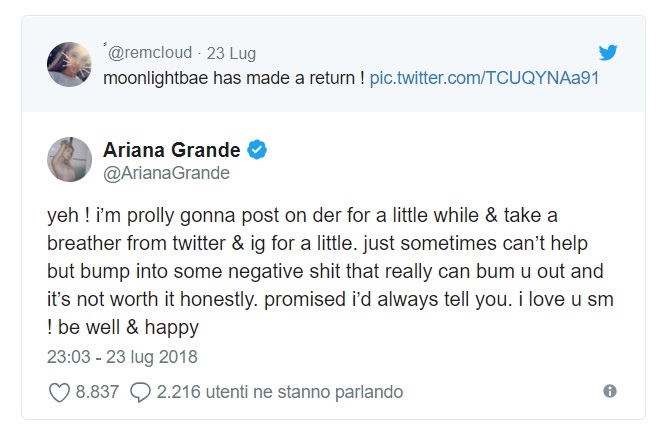
Task: Open the pic.twitter.com/TCUQYNAa91 link
Action: pos(483,78)
